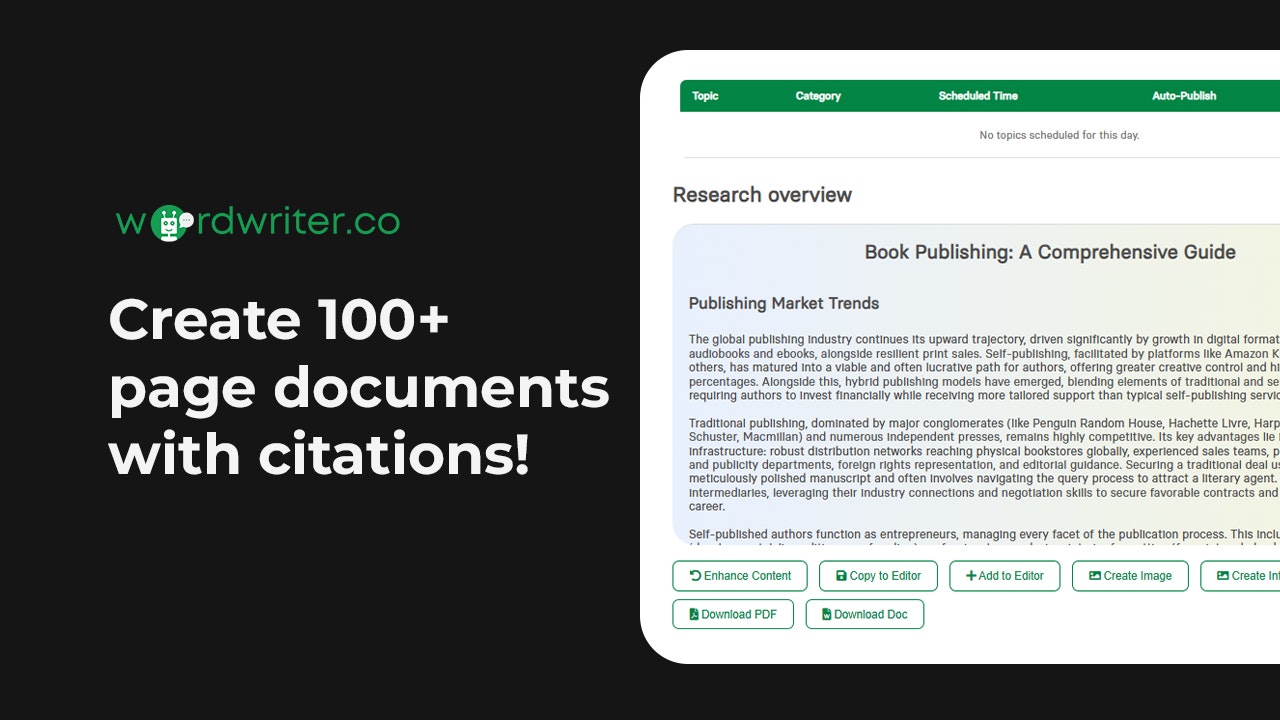Click the Word file icon on Download Doc

click(826, 614)
